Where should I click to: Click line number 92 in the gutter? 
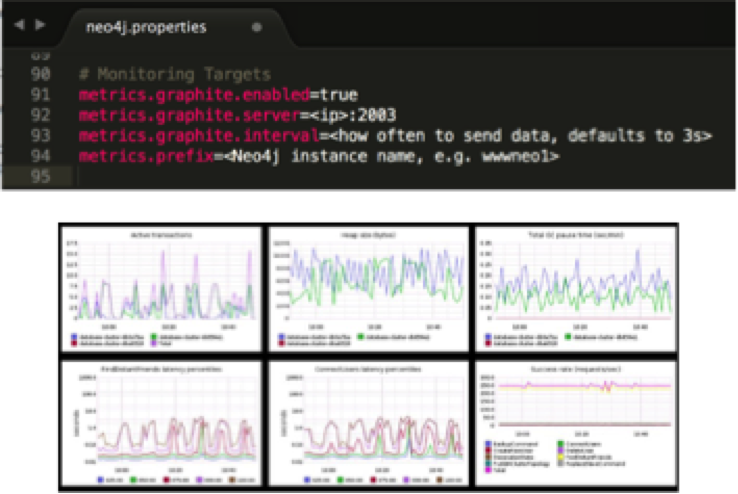40,115
